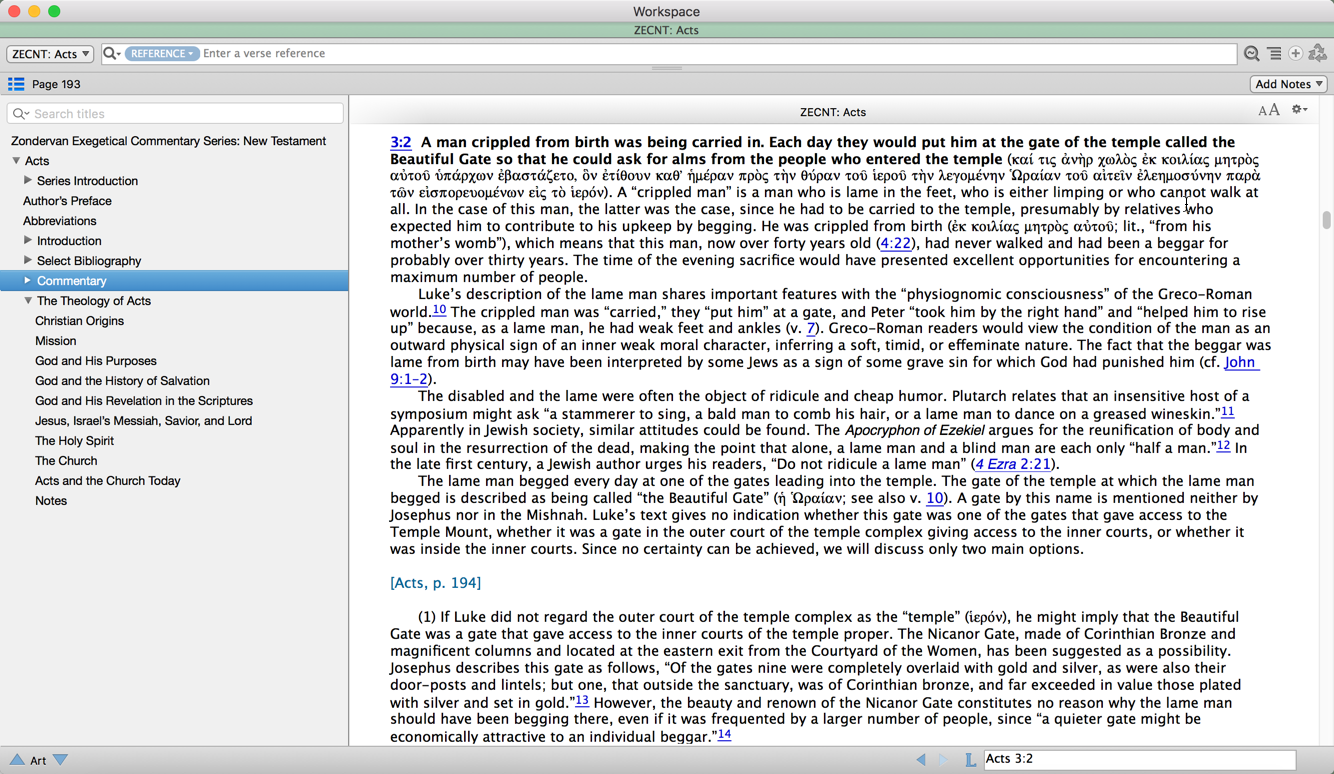Viewport: 1334px width, 774px height.
Task: Click the Page 193 label
Action: (x=56, y=84)
